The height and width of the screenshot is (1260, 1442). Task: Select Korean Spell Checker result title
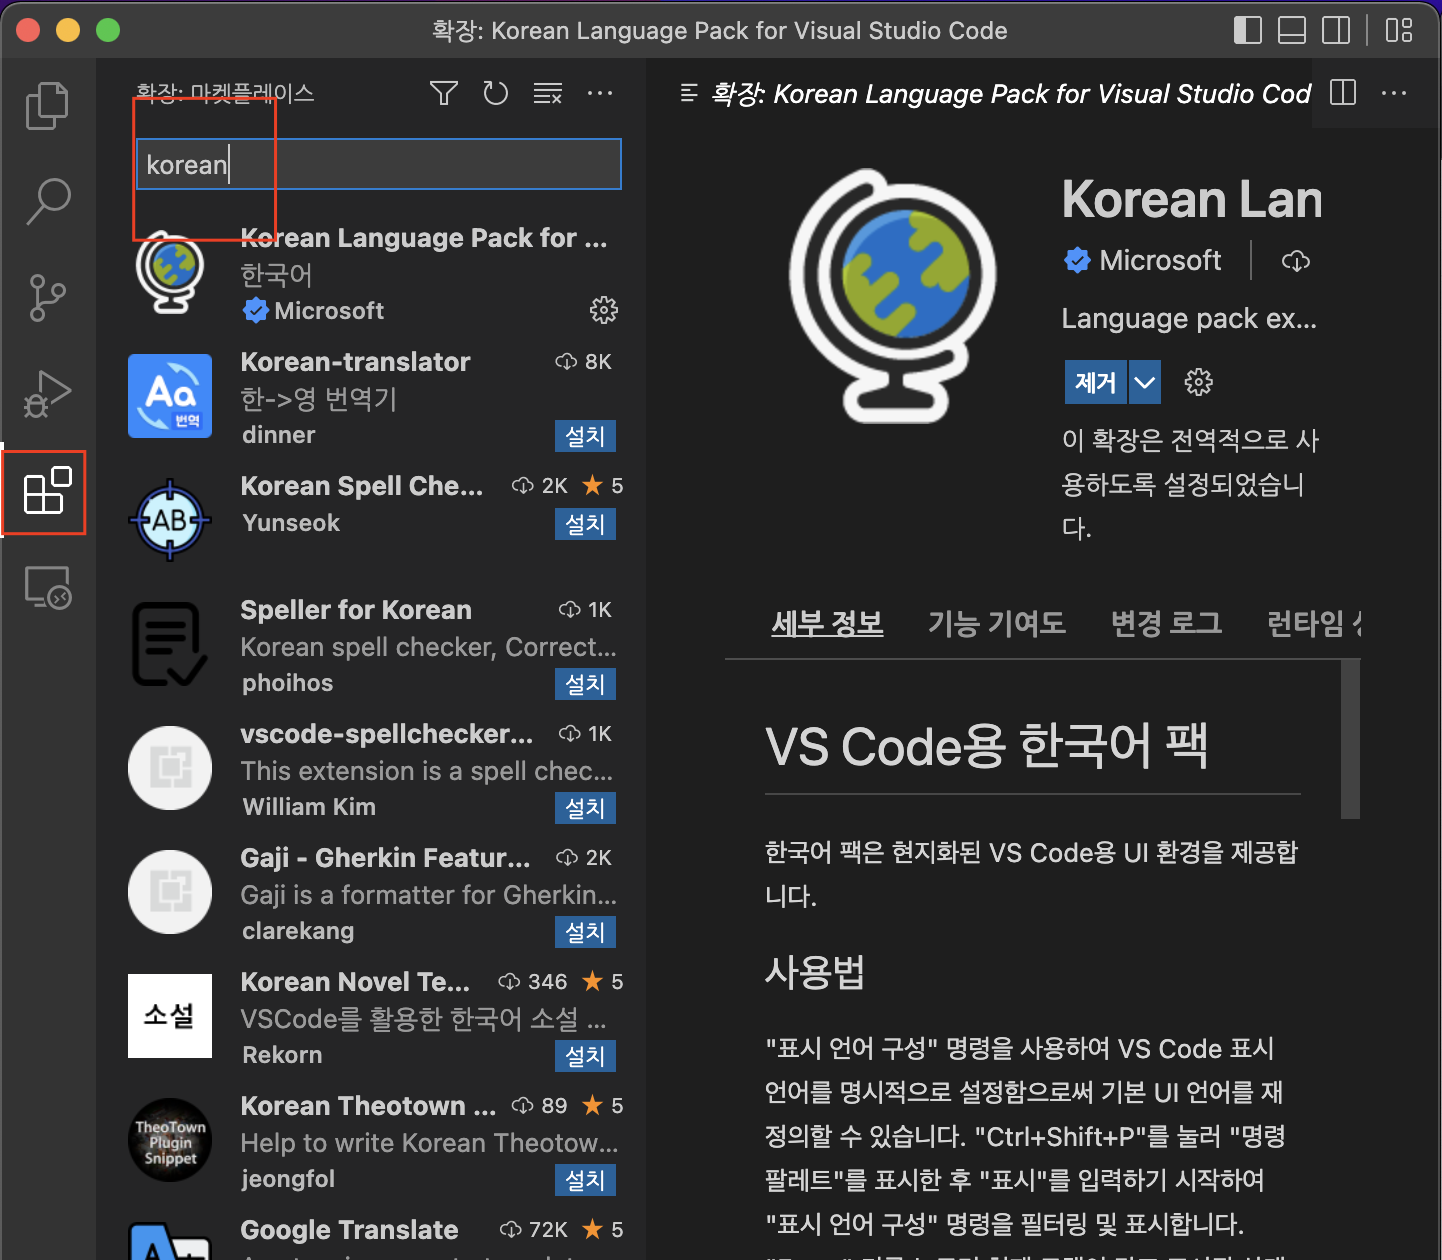[x=362, y=486]
